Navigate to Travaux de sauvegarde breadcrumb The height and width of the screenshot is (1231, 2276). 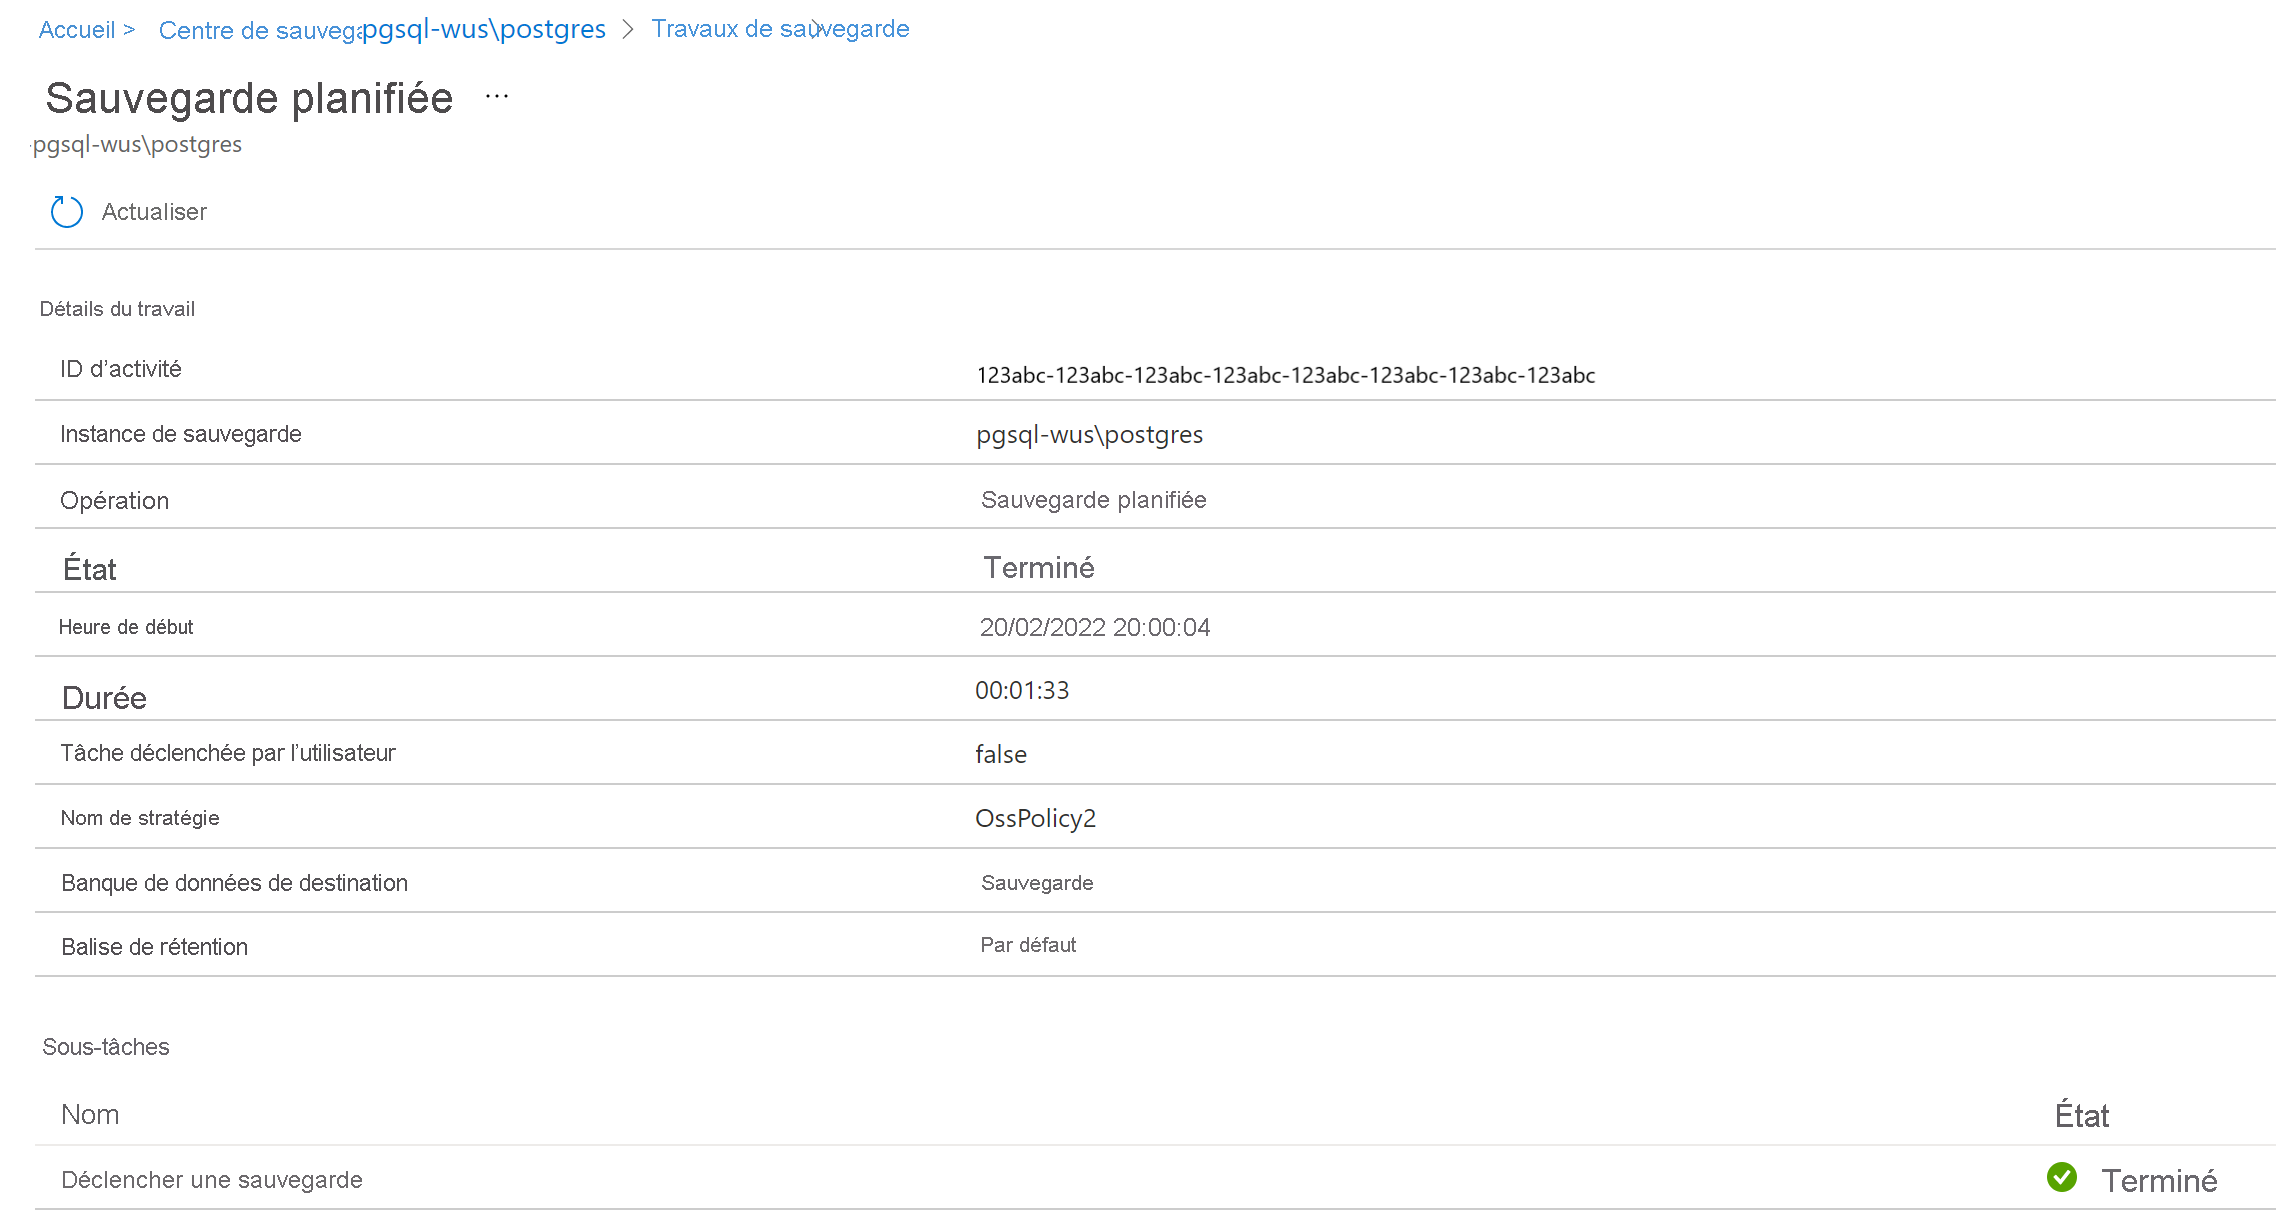click(780, 29)
